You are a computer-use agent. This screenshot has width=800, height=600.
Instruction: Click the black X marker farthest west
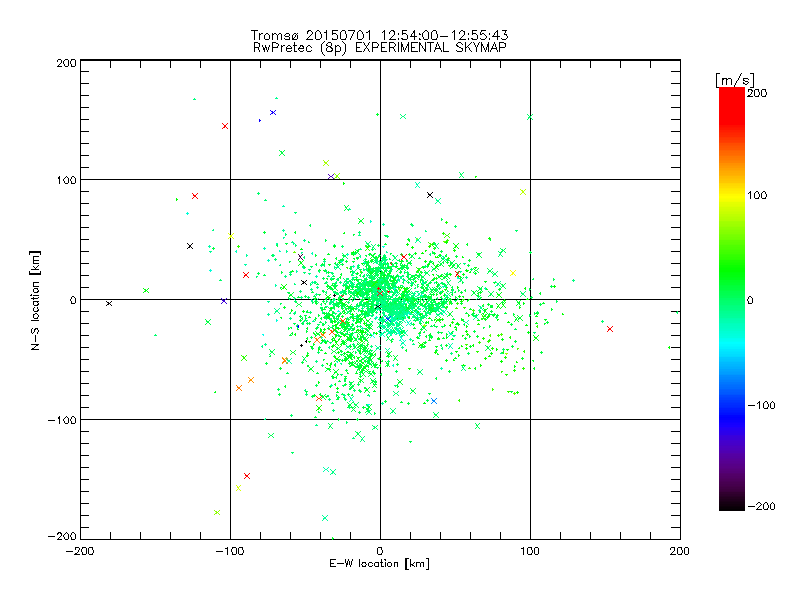click(109, 304)
